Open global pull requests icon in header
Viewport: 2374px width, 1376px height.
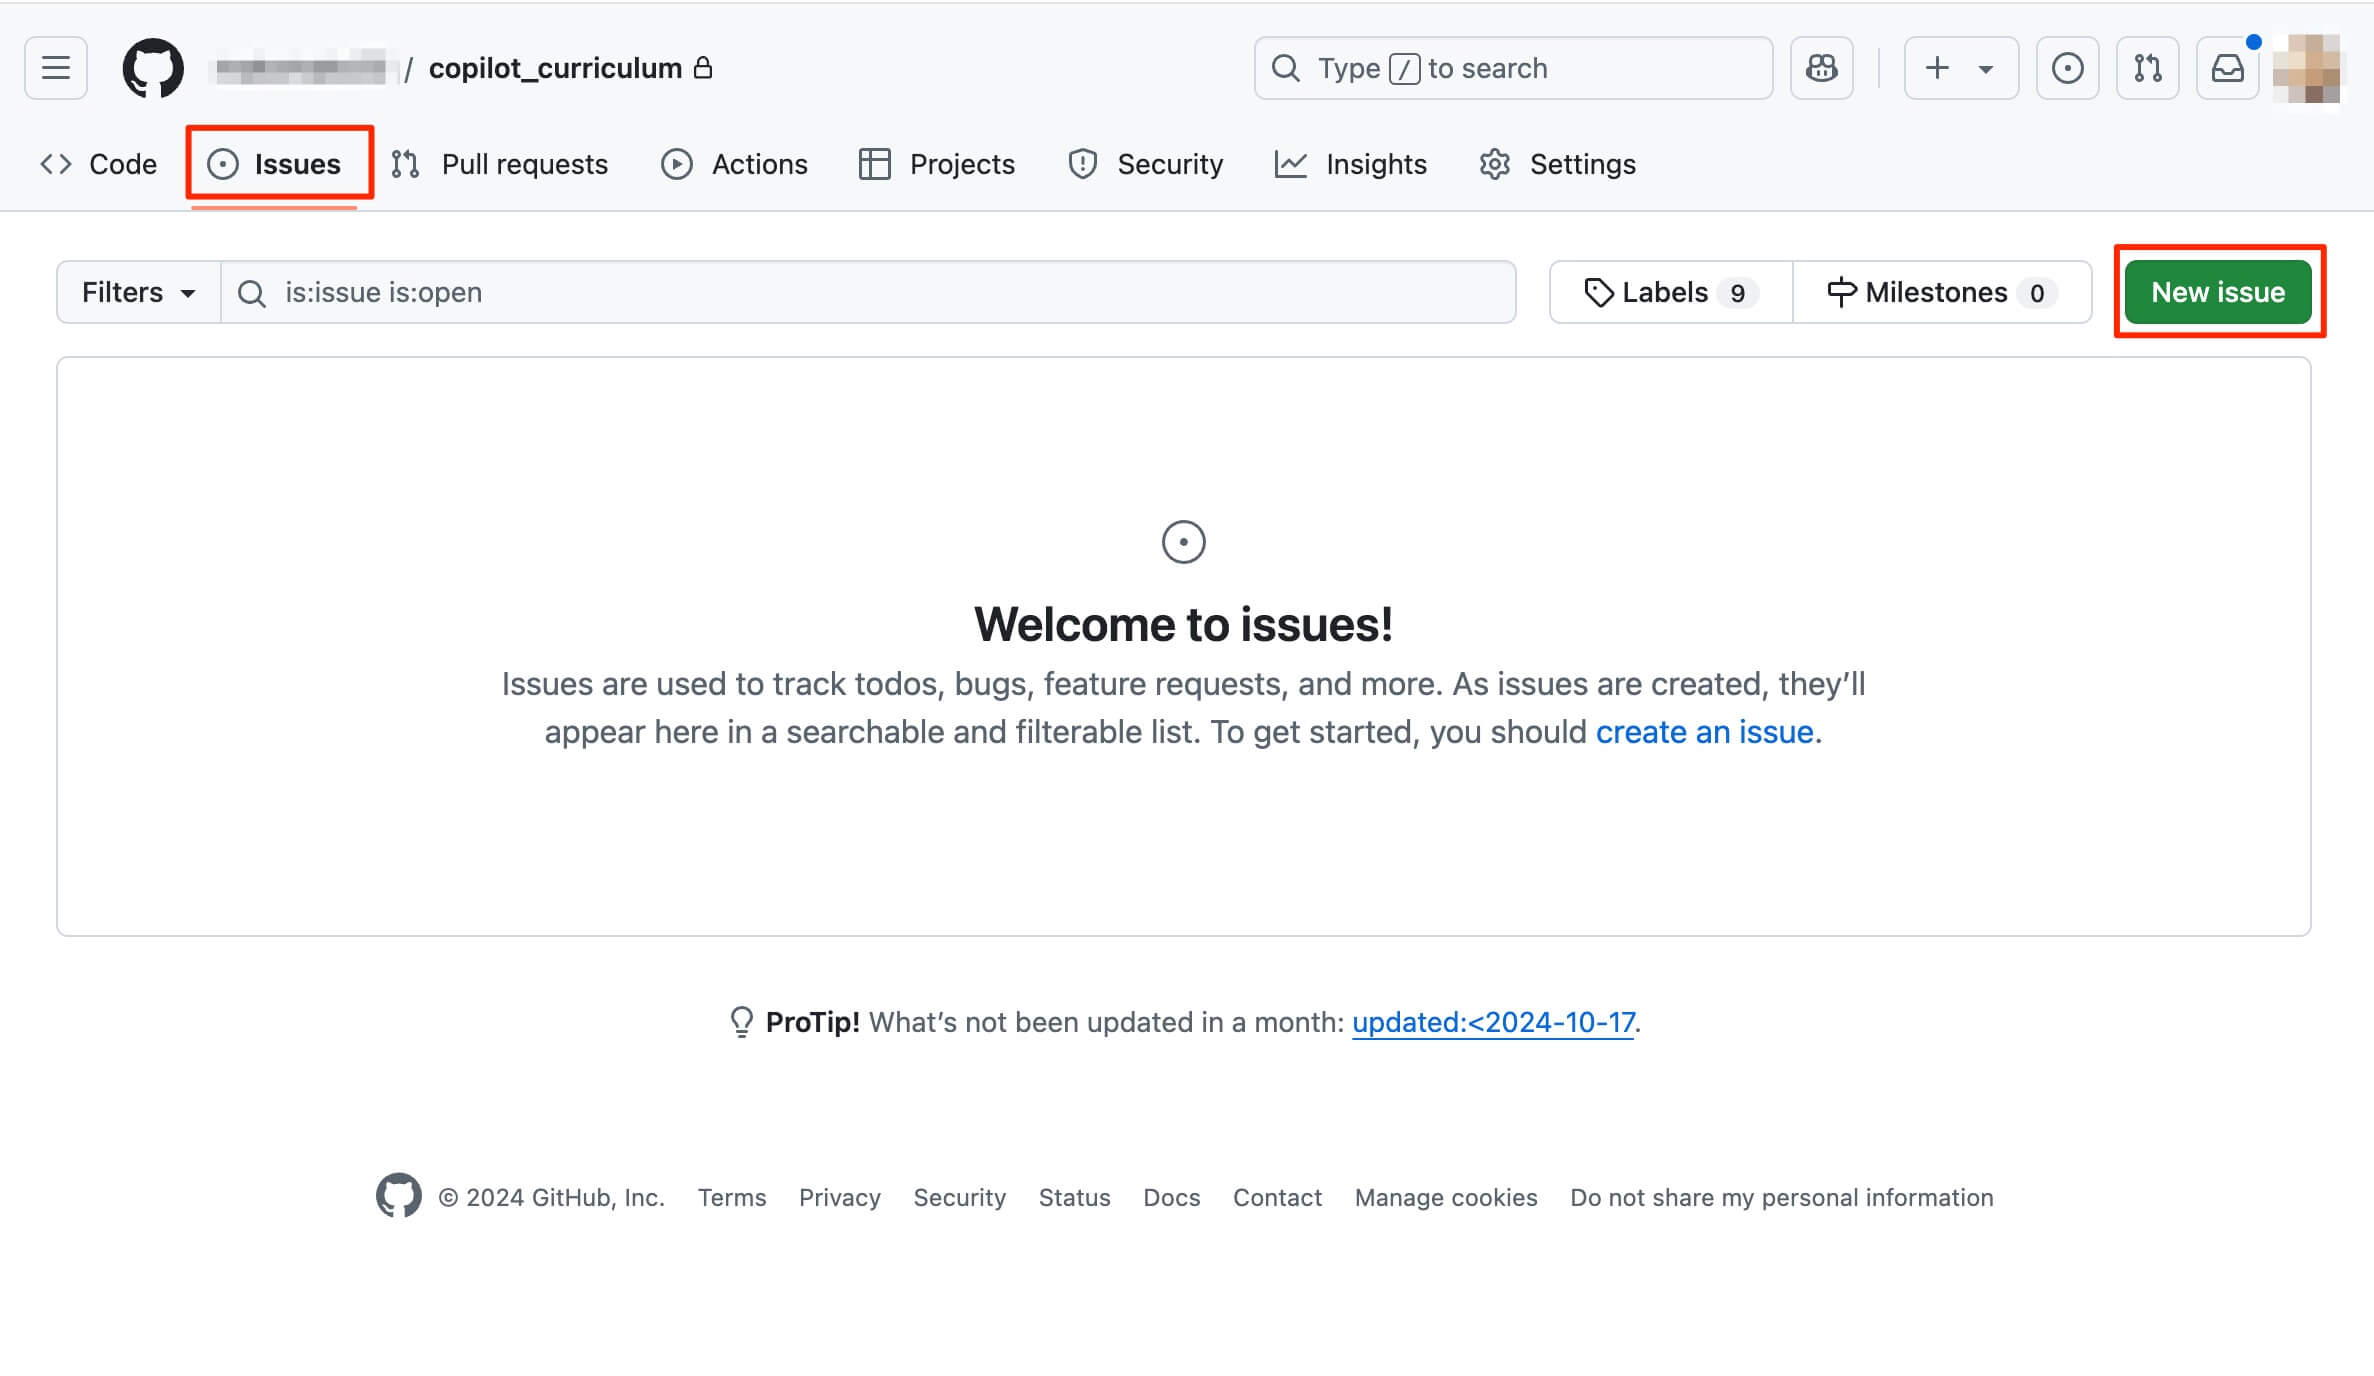2147,68
